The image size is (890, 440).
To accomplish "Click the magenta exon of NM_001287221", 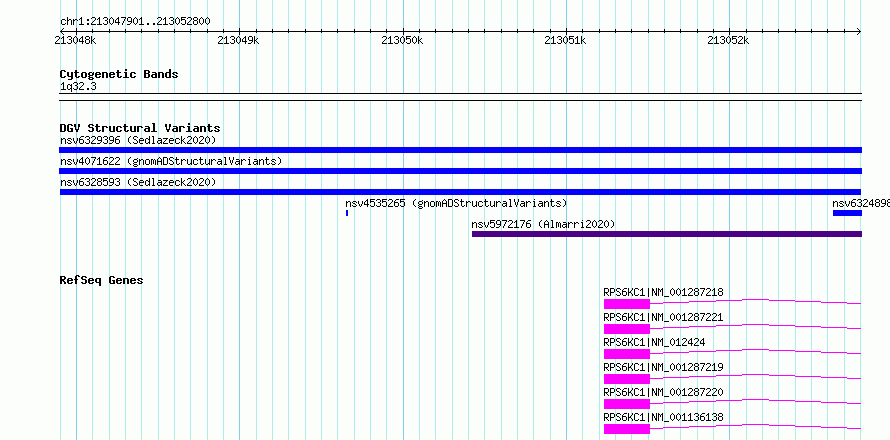I will pos(627,329).
